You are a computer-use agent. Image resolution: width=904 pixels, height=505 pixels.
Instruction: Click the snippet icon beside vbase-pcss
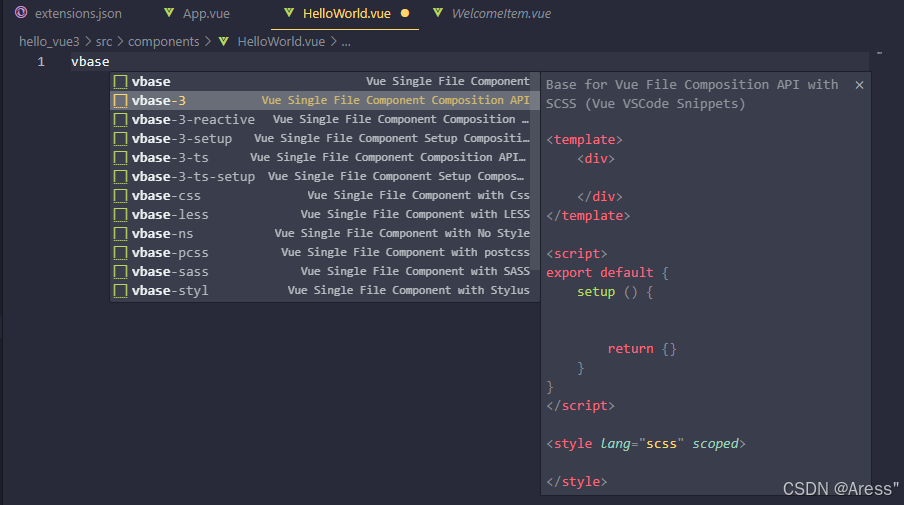[x=120, y=252]
